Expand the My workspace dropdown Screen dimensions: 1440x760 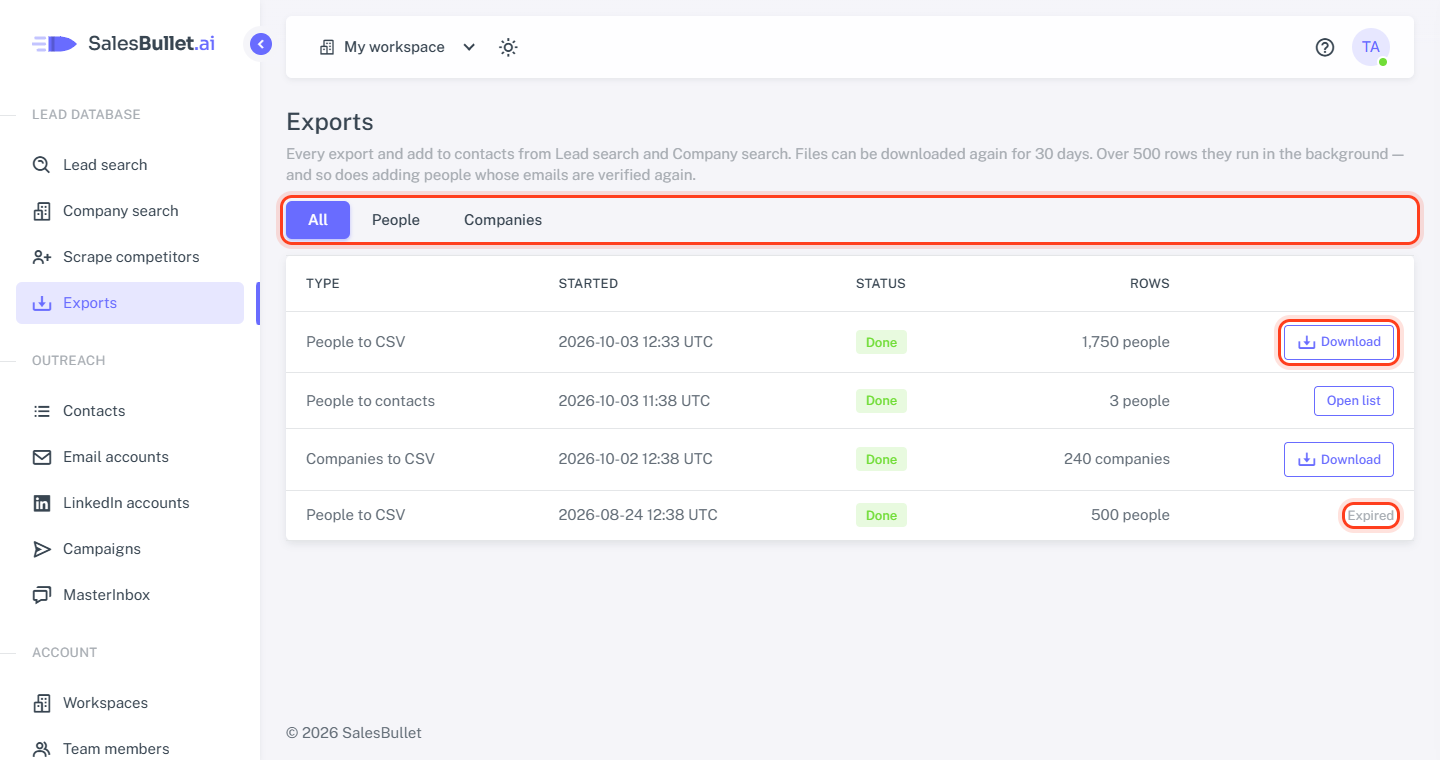point(397,47)
